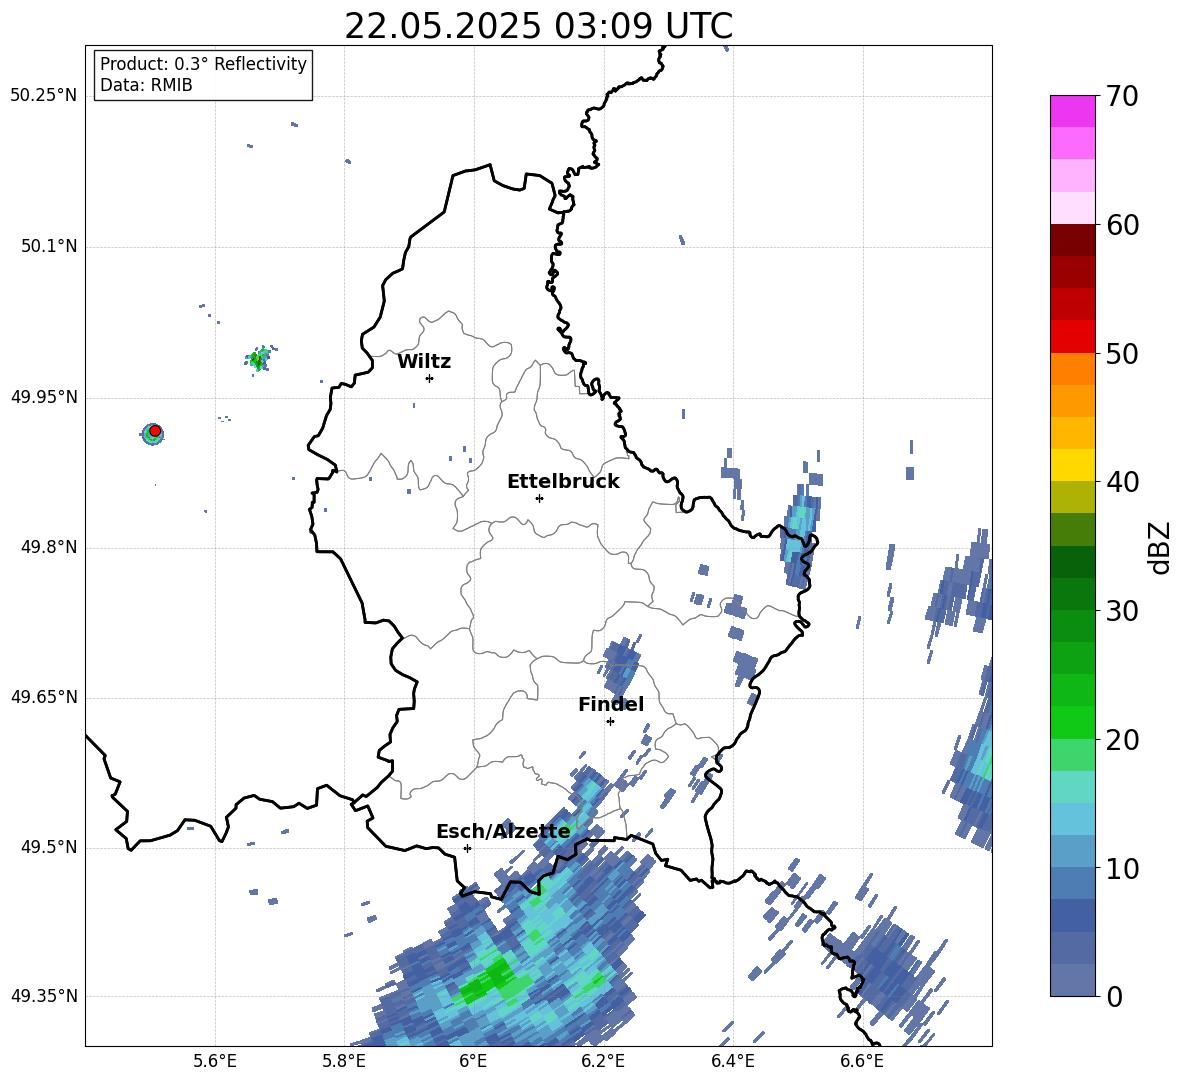Click the red high-reflectivity dot echo
This screenshot has height=1081, width=1184.
point(155,431)
